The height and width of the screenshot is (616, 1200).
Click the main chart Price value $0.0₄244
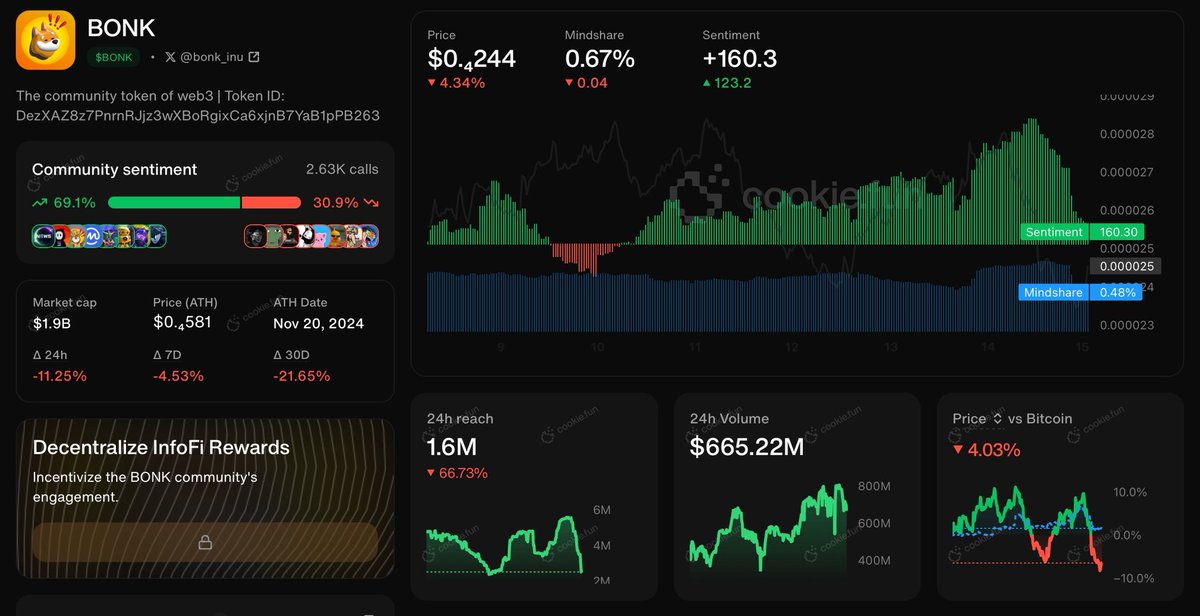point(472,59)
